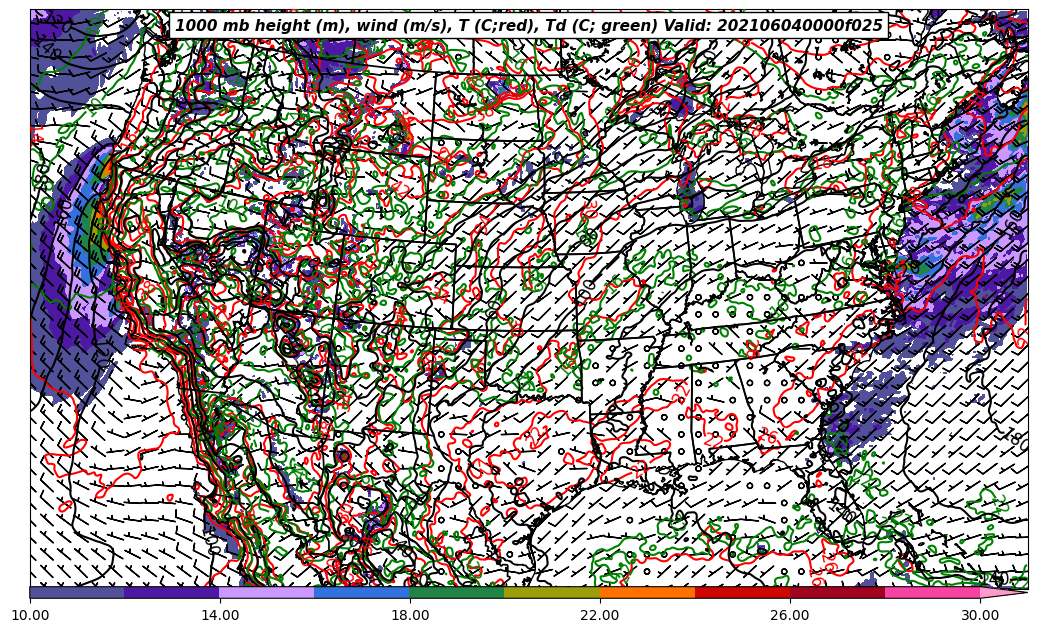Click the 26.00 colorbar tick label
Viewport: 1037px width, 632px height.
pos(790,615)
